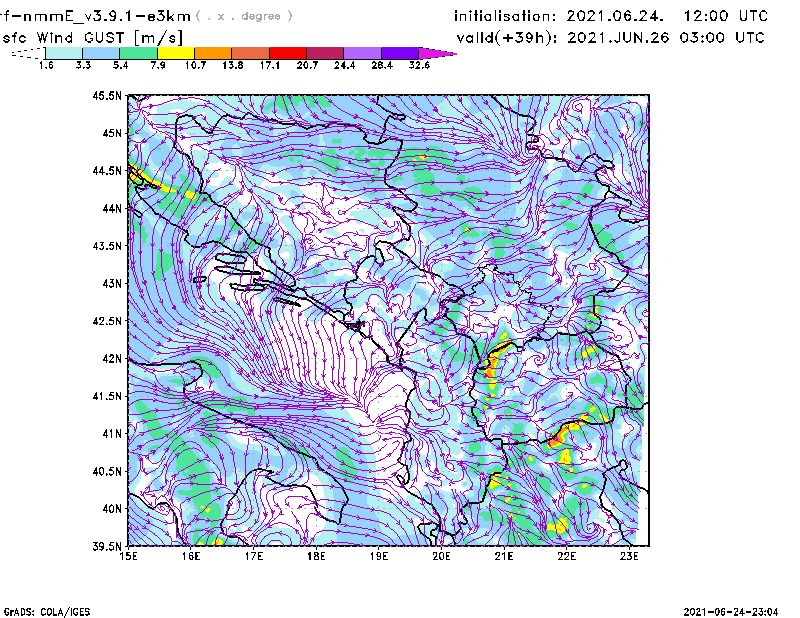Click the model name 'nmmE_v3.9.1-e3km' text
This screenshot has width=800, height=618.
point(107,16)
